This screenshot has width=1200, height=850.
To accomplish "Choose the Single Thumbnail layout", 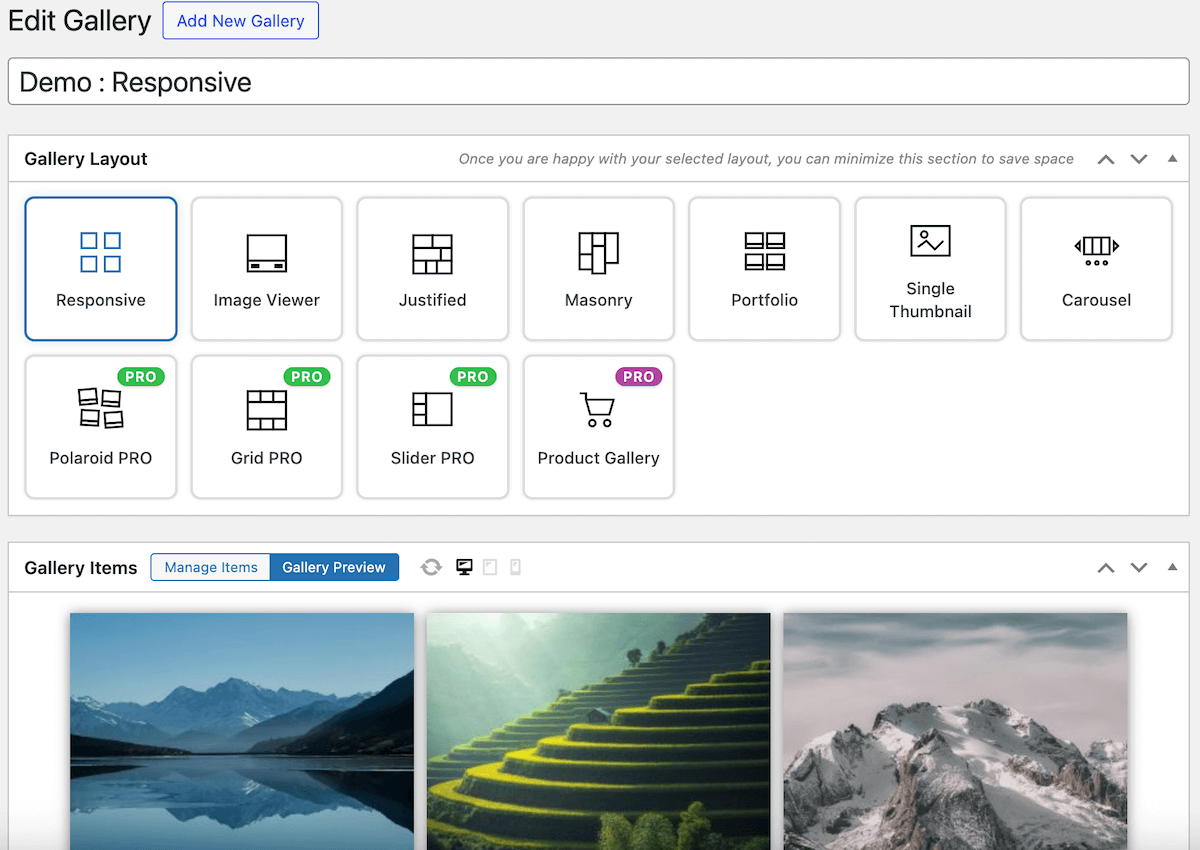I will pos(930,268).
